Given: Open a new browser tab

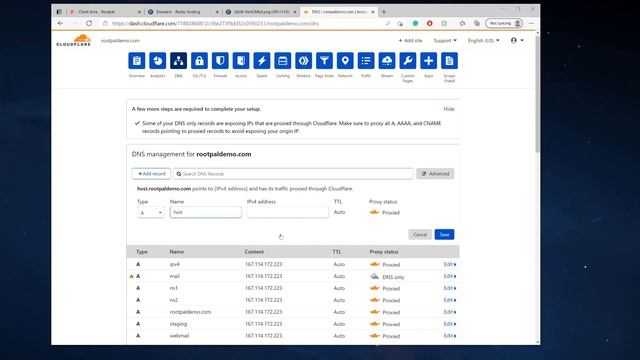Looking at the screenshot, I should (384, 12).
